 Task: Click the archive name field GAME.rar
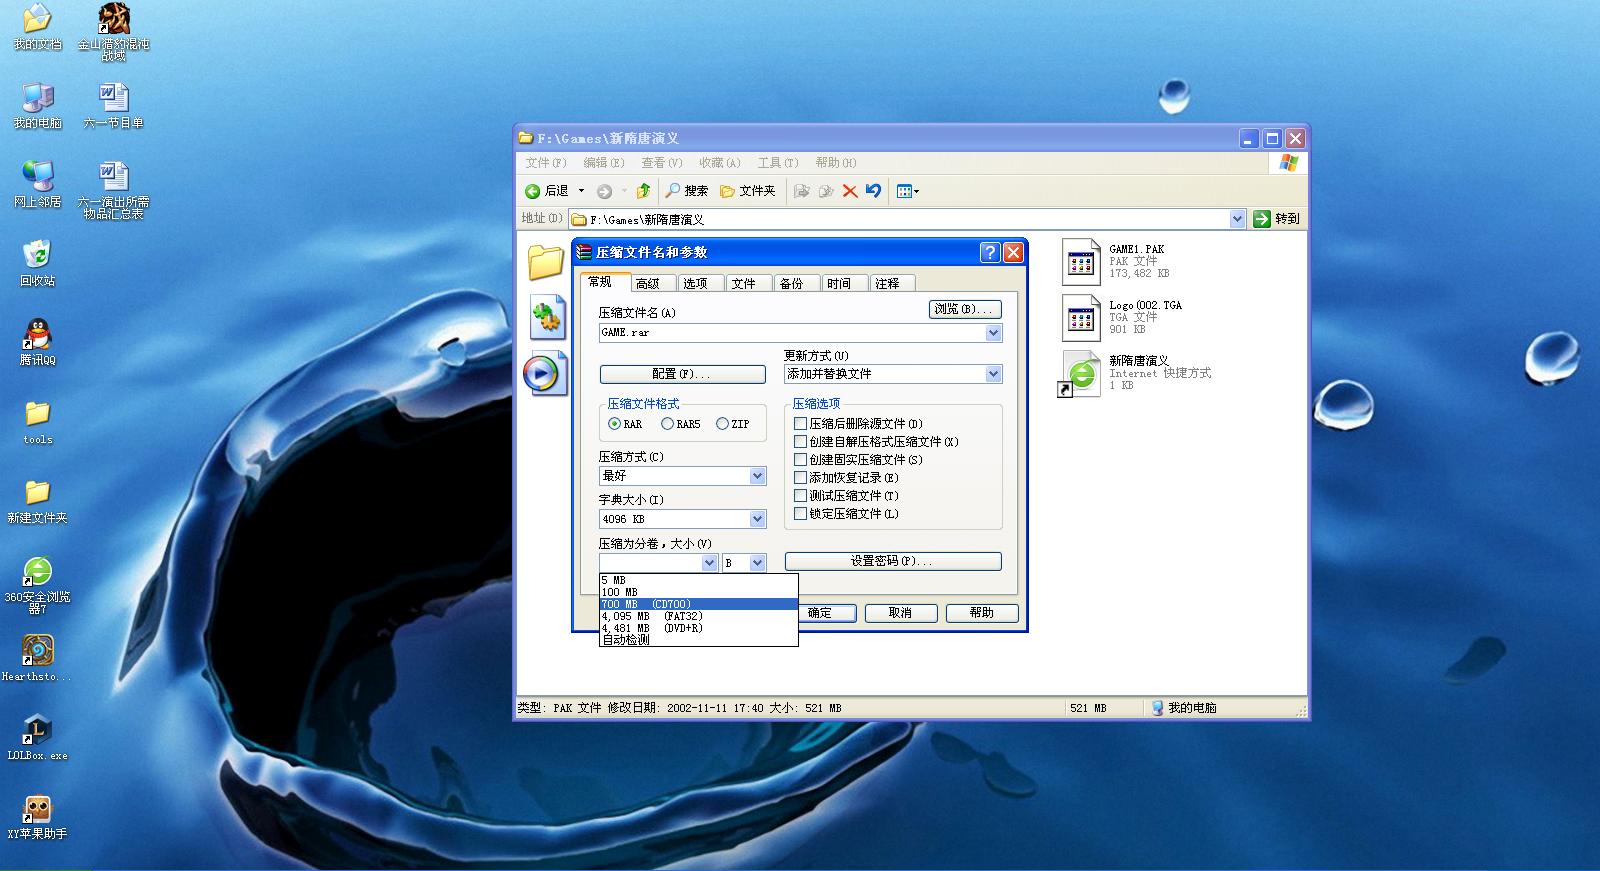coord(792,333)
